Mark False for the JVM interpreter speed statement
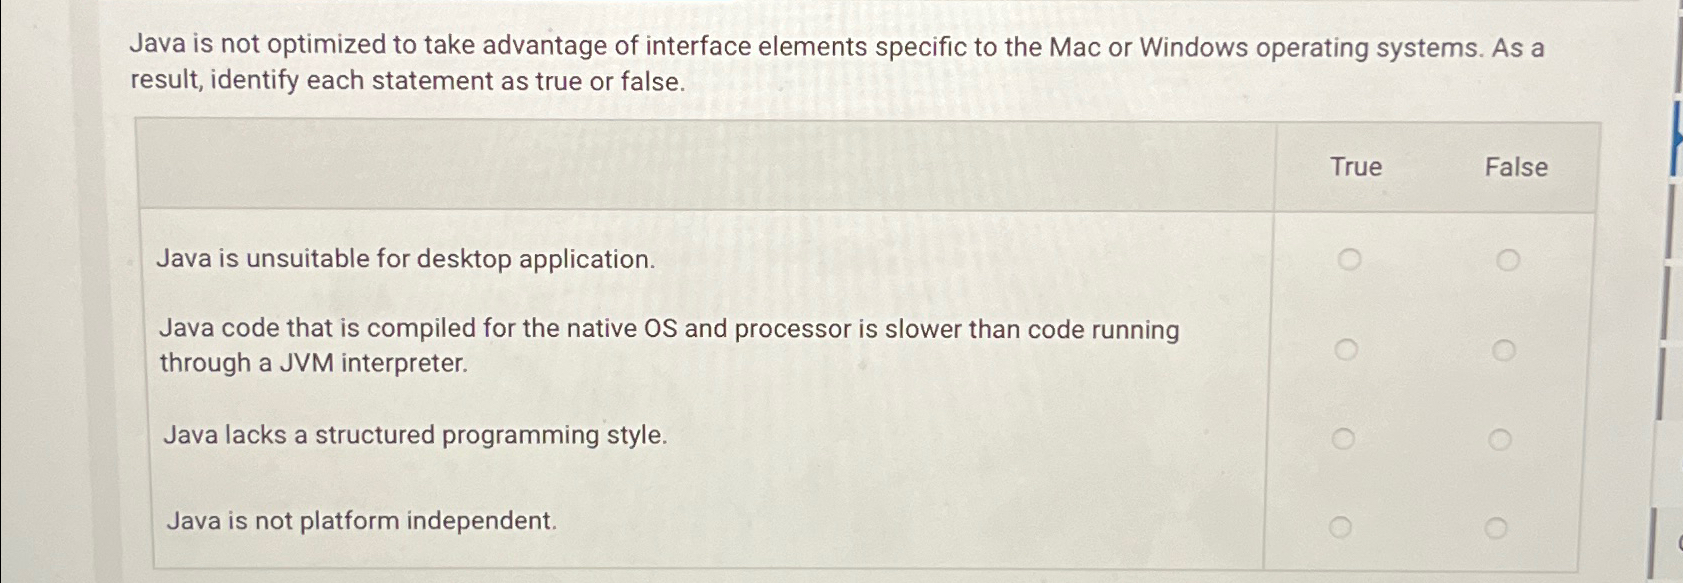 [1505, 349]
